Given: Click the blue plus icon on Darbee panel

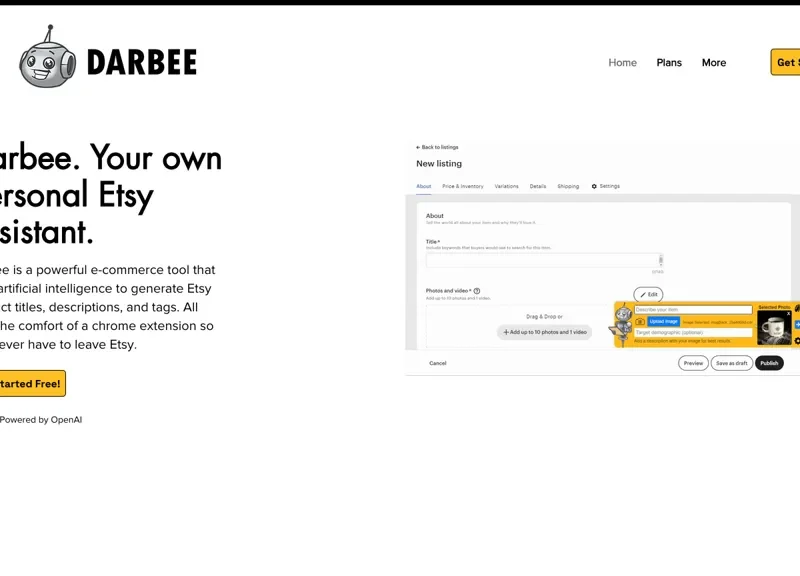Looking at the screenshot, I should click(x=796, y=325).
